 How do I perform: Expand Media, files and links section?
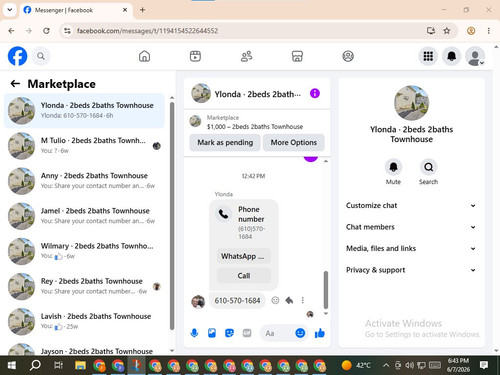point(411,248)
